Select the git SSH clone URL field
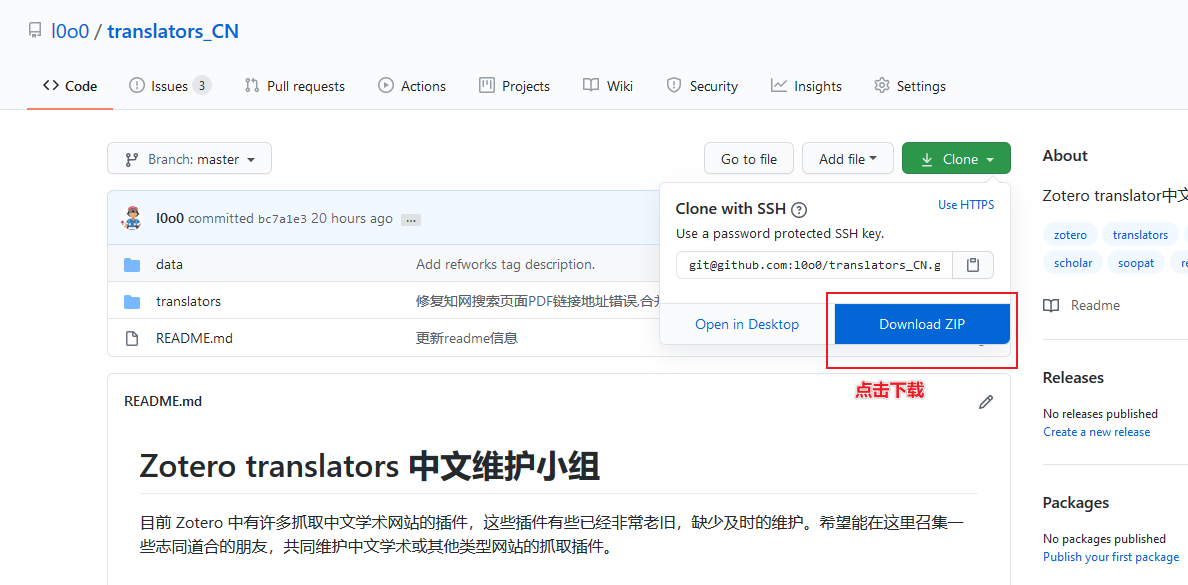Image resolution: width=1188 pixels, height=585 pixels. point(814,265)
